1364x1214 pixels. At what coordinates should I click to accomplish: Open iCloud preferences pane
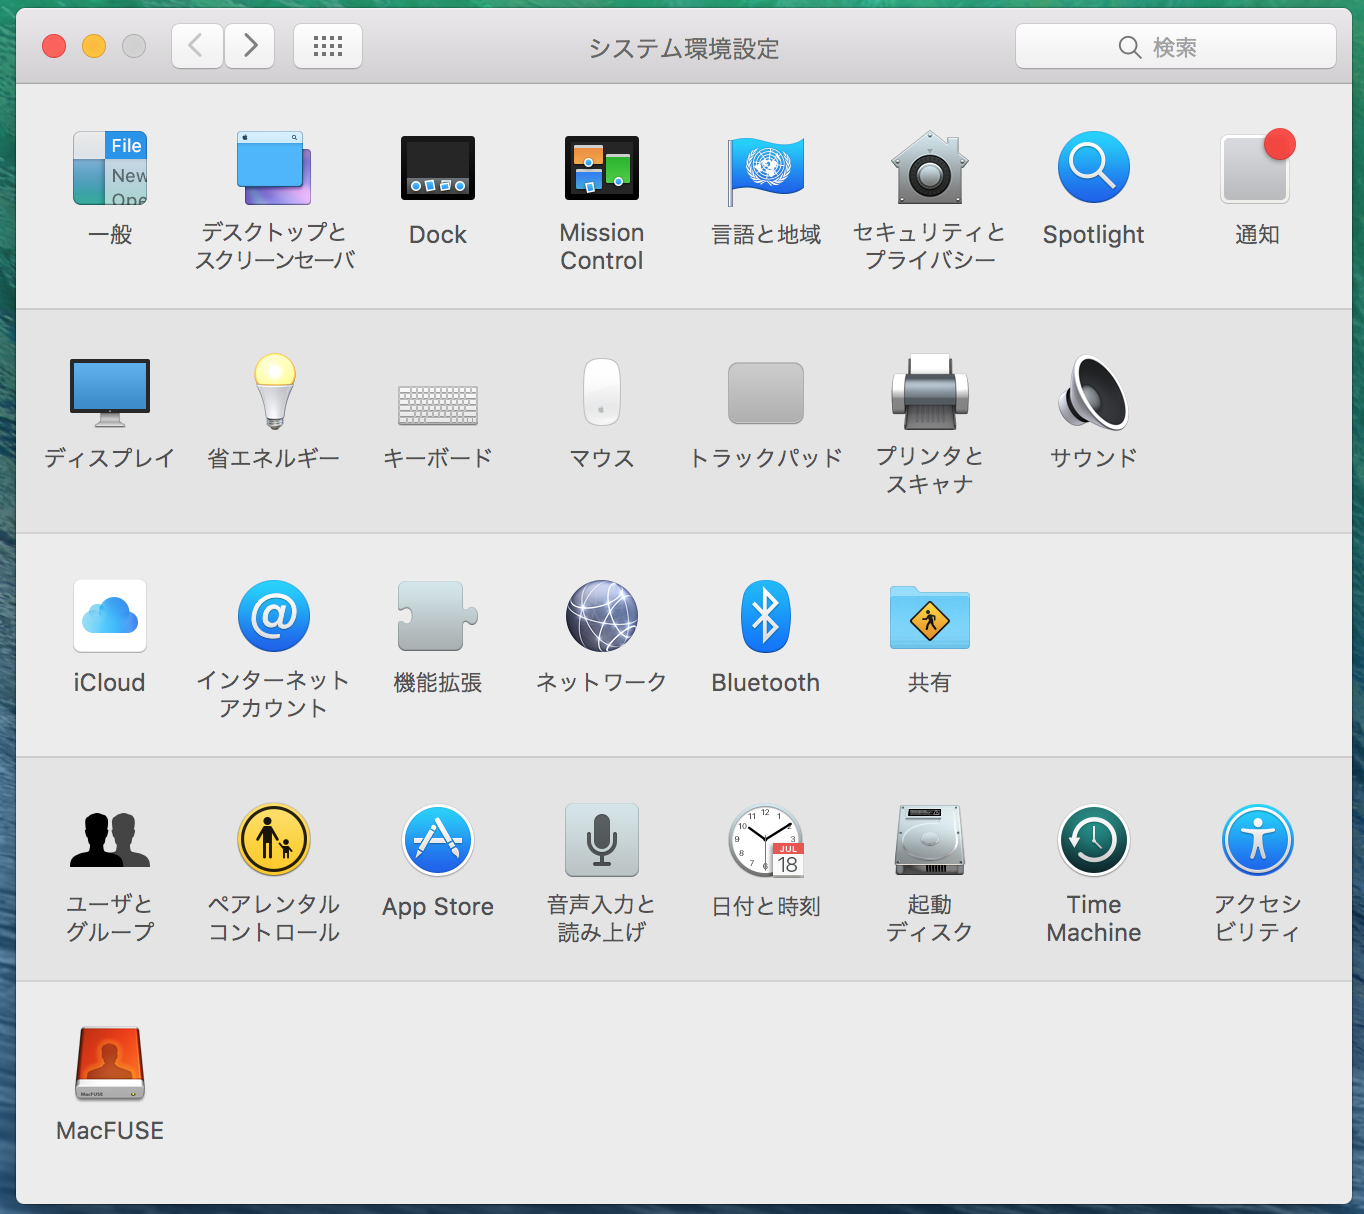pos(110,616)
